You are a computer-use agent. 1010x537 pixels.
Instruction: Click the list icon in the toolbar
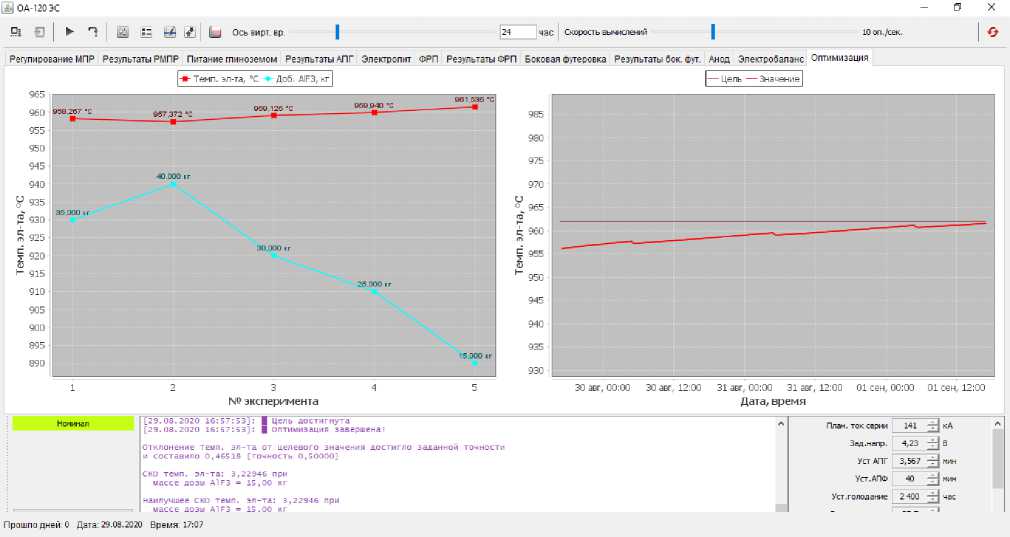click(146, 32)
